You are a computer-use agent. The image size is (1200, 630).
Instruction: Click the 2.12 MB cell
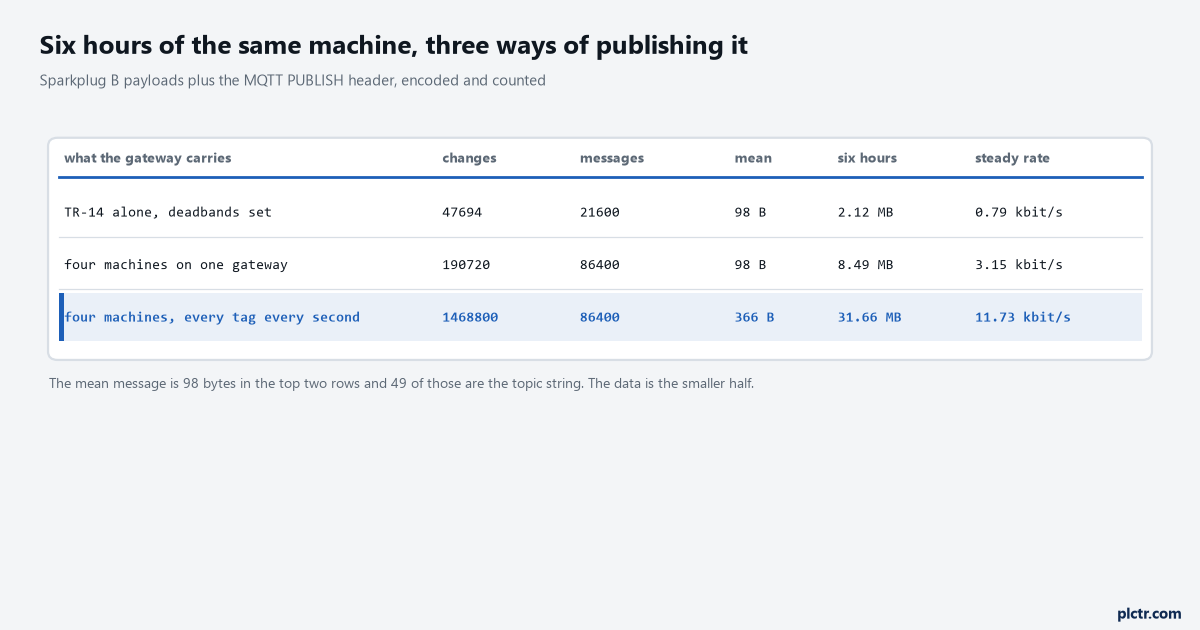(x=866, y=212)
